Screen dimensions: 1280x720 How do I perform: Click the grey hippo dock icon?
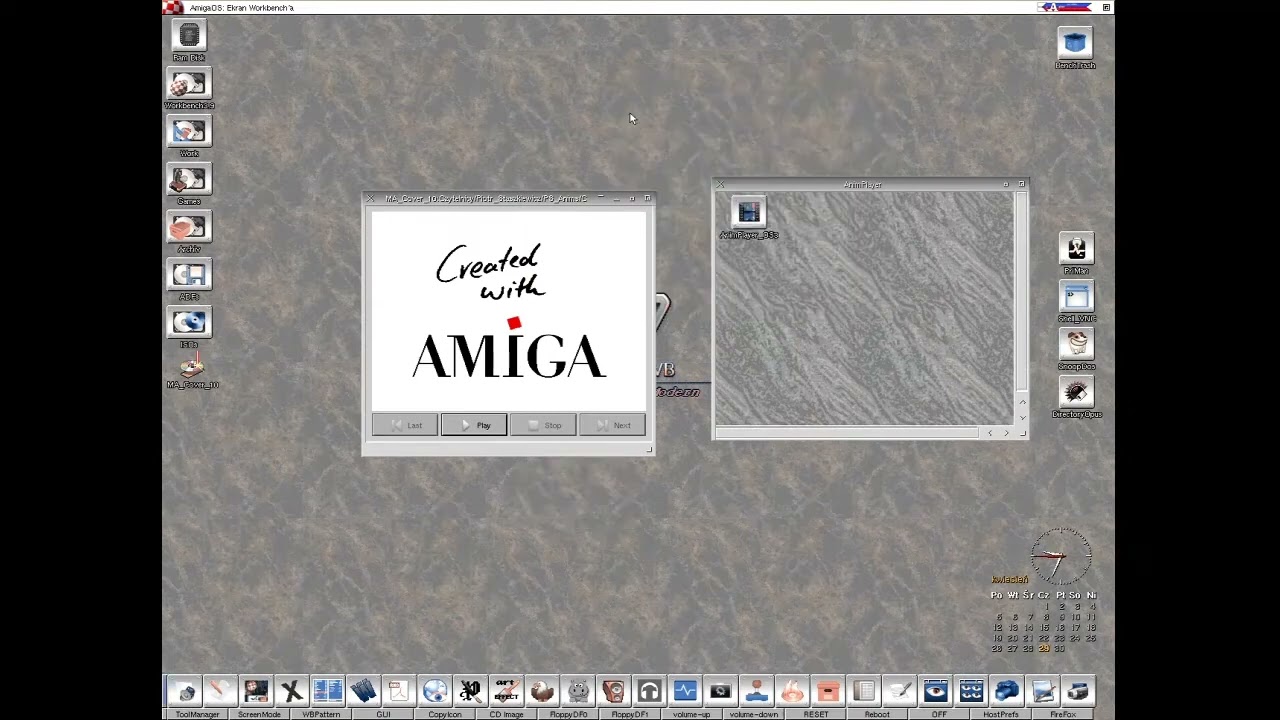click(578, 691)
